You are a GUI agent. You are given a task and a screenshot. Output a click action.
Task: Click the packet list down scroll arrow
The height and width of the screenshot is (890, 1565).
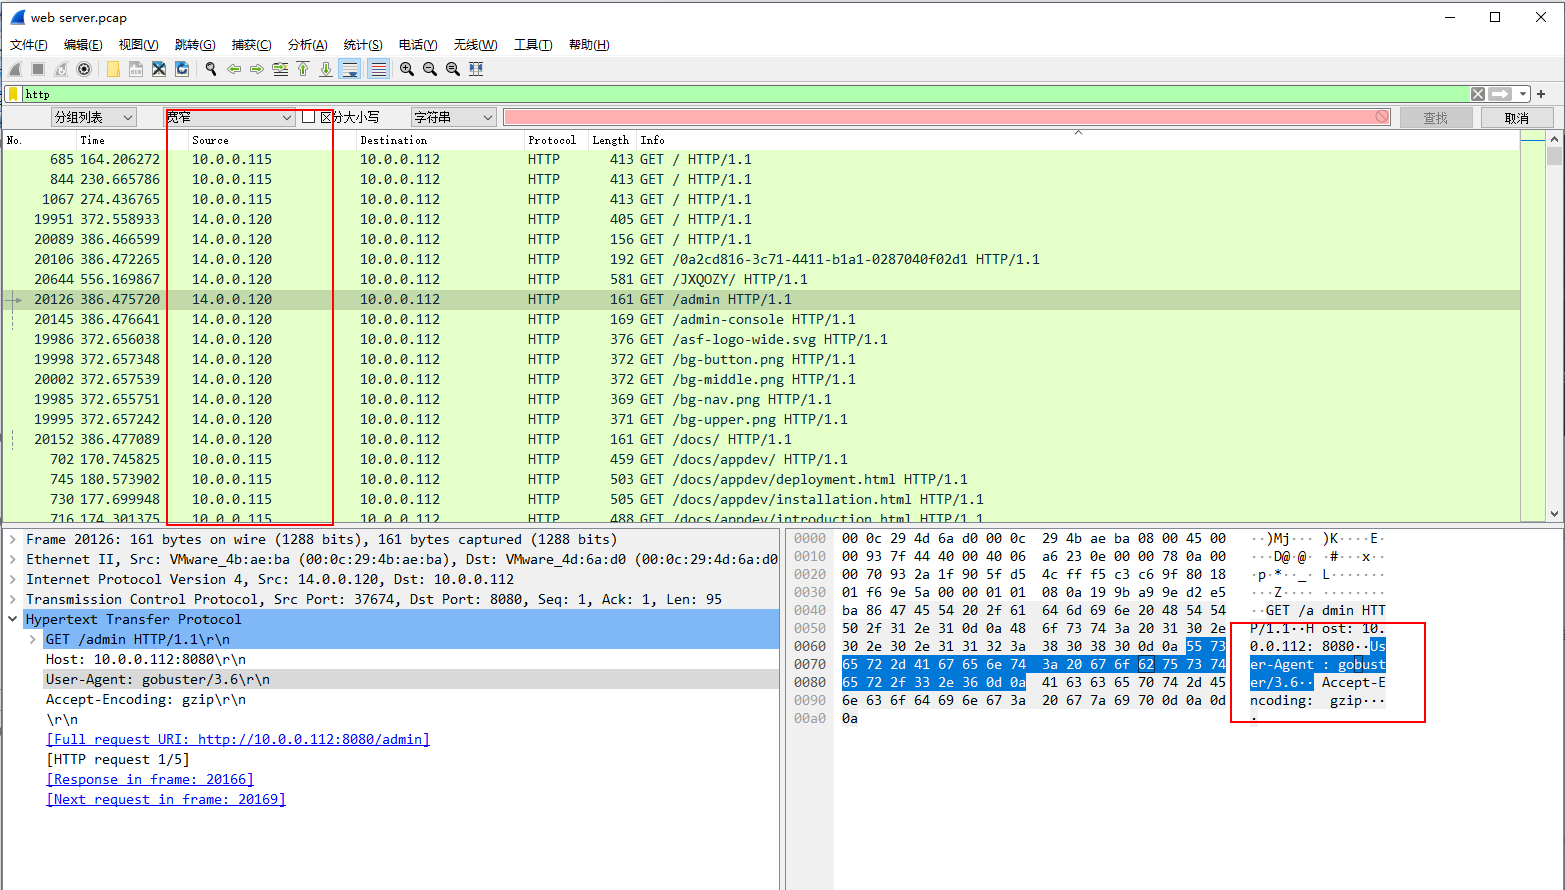coord(1554,514)
